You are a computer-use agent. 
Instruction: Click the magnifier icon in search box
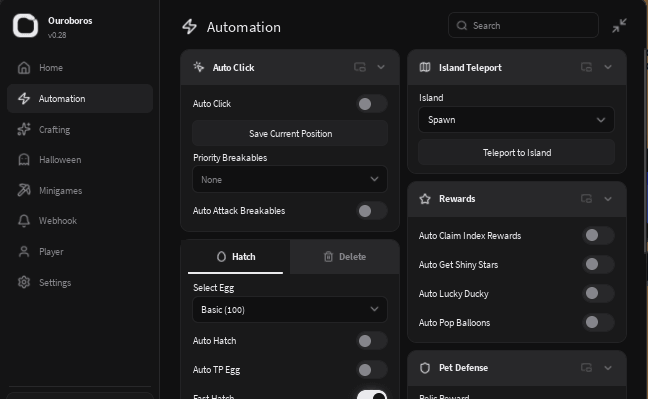click(x=462, y=26)
